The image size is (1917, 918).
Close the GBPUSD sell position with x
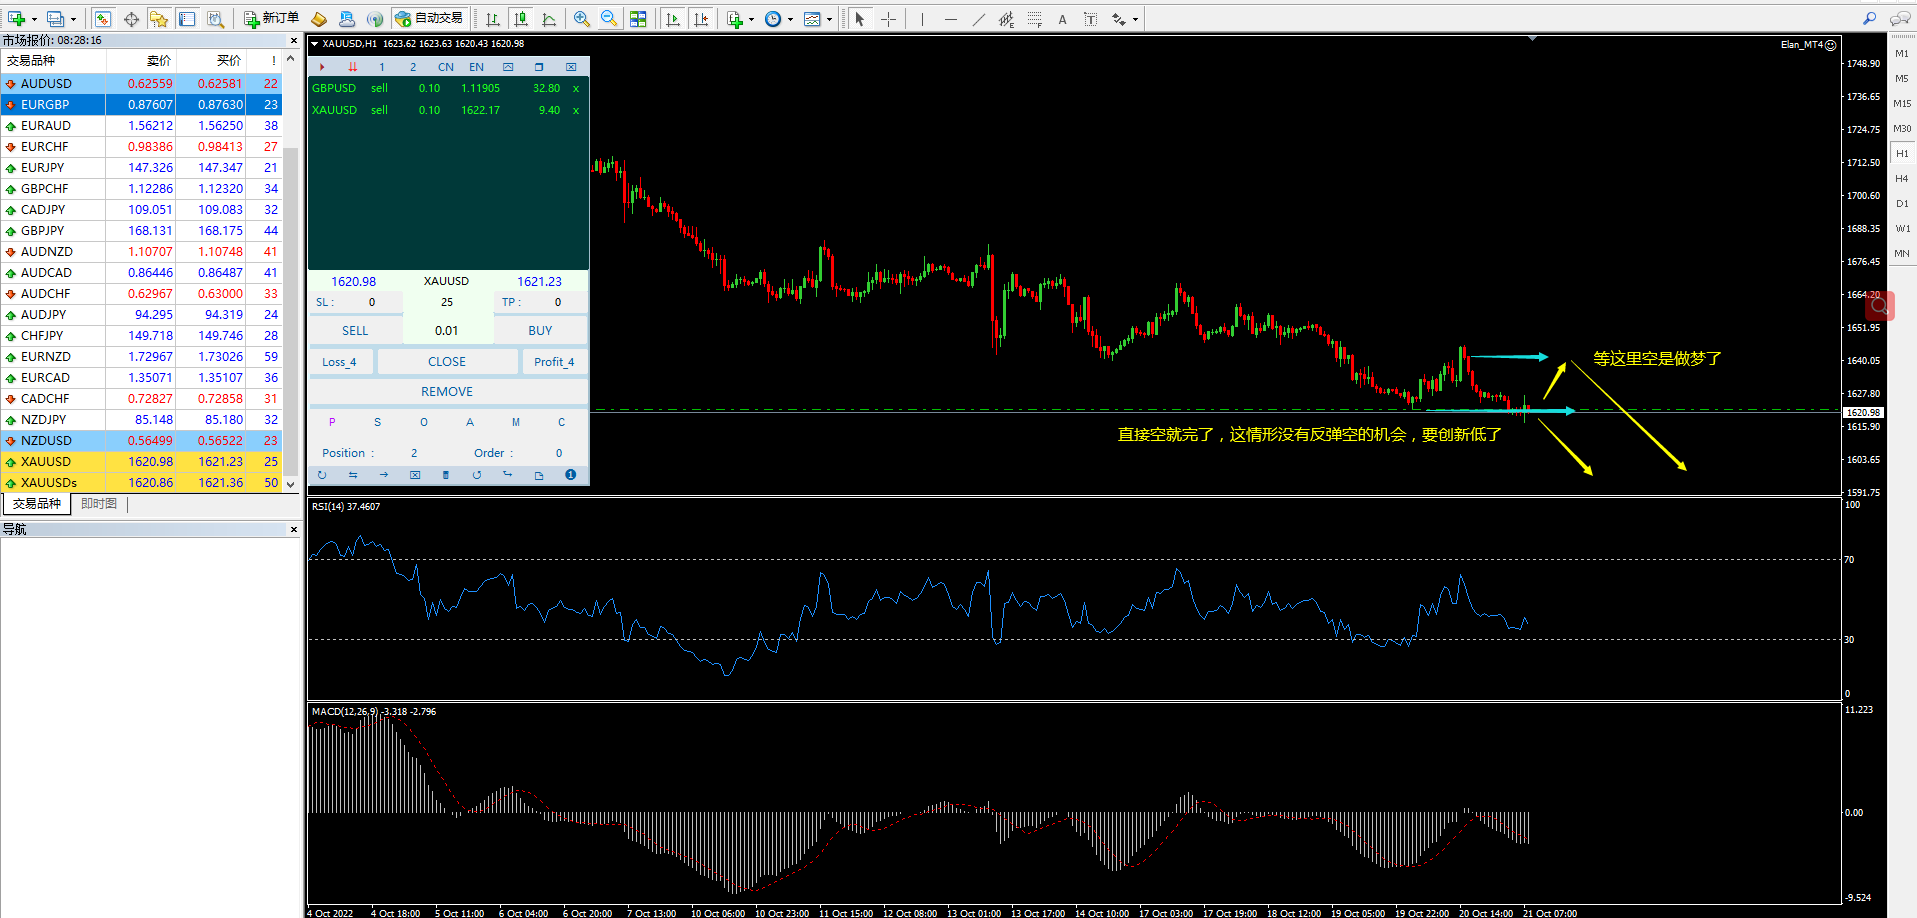[576, 88]
